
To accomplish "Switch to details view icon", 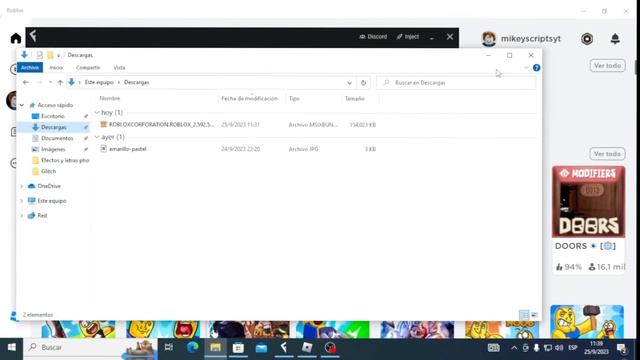I will (524, 315).
